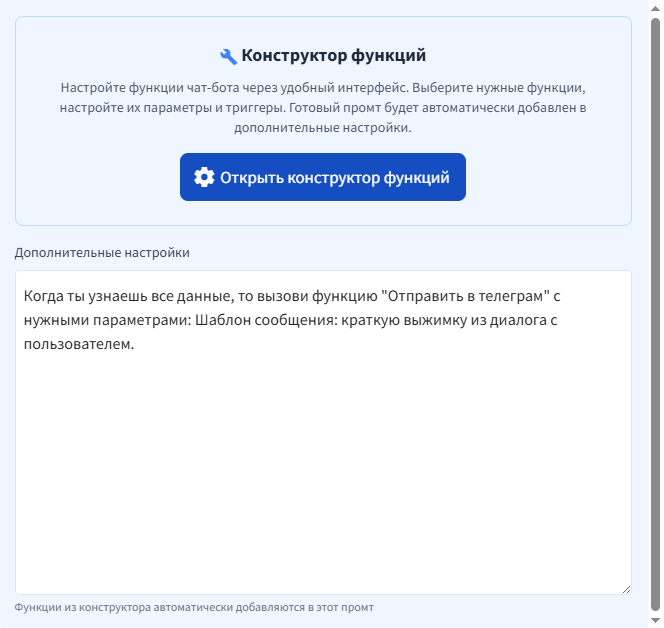Click the hint text below the text area
This screenshot has width=664, height=628.
pos(194,607)
